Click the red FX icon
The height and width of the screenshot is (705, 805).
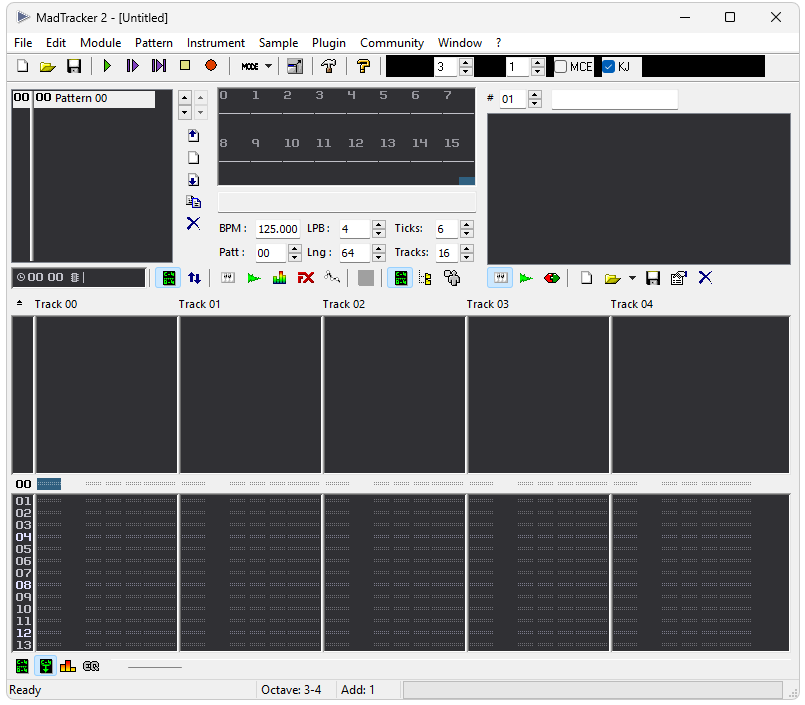[305, 278]
